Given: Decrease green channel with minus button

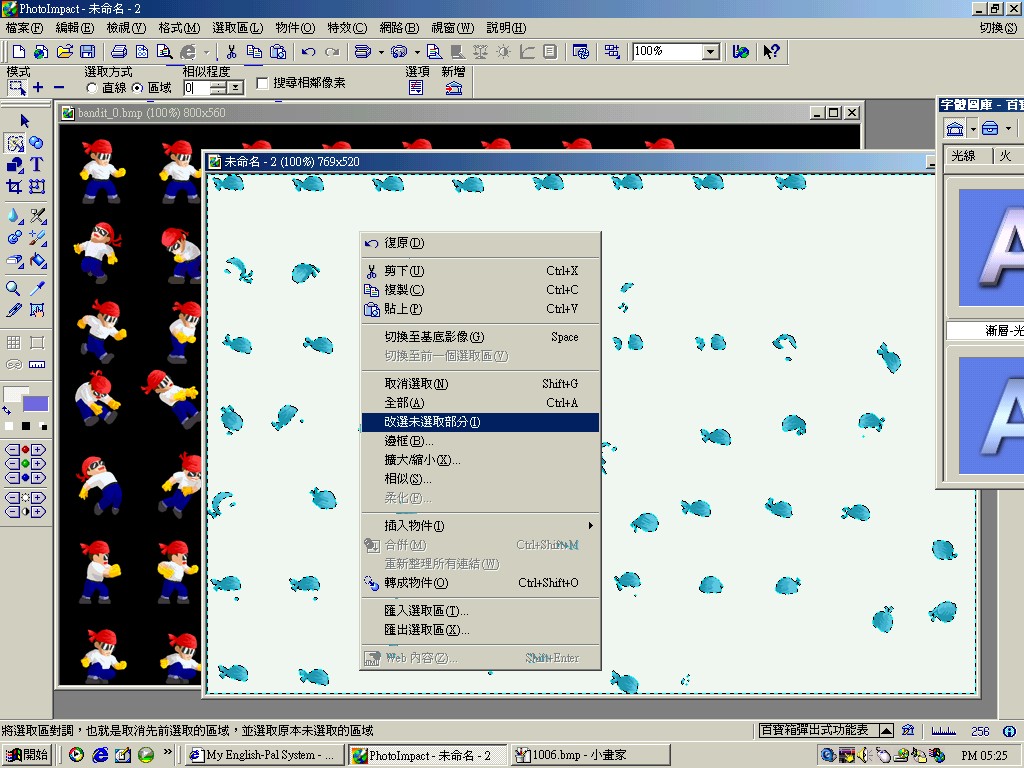Looking at the screenshot, I should click(x=12, y=464).
